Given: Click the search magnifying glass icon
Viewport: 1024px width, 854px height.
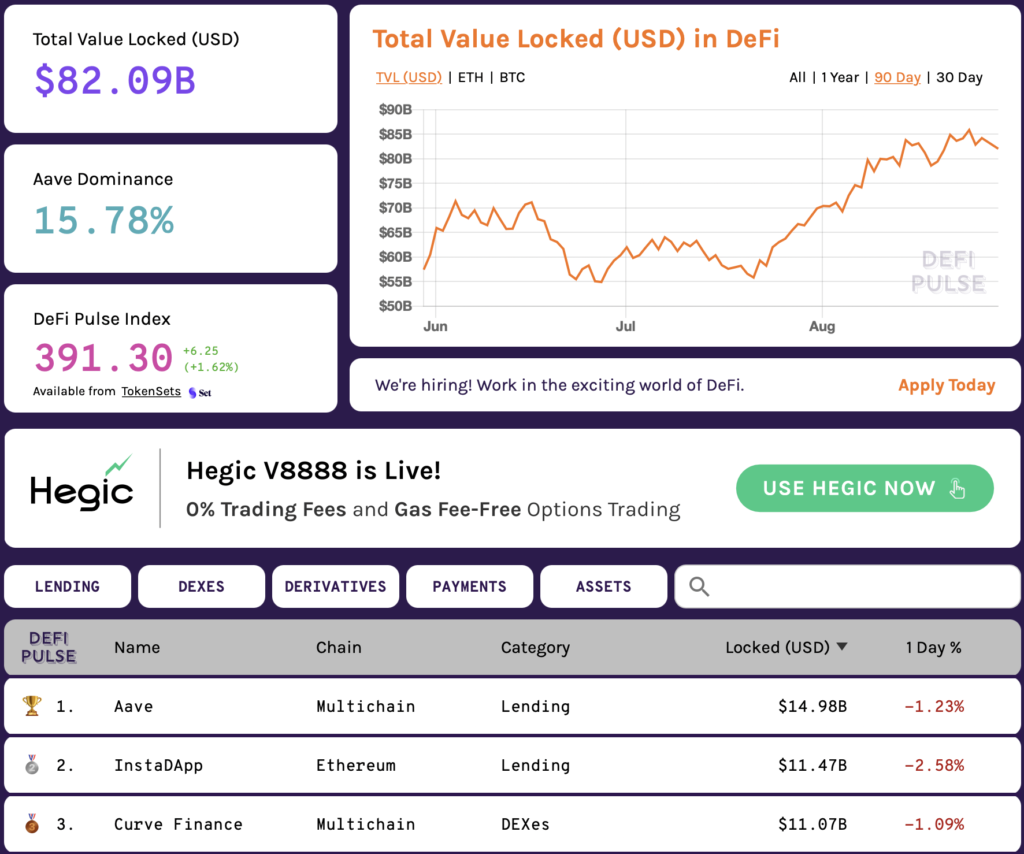Looking at the screenshot, I should pos(699,586).
